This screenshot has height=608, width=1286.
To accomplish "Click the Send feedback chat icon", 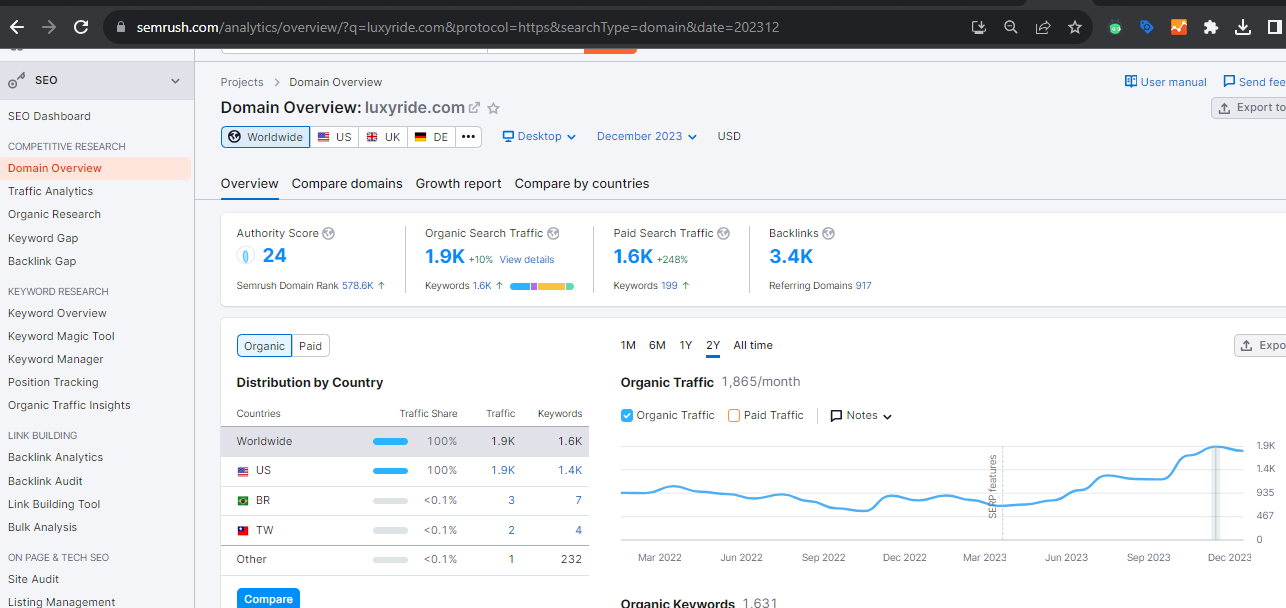I will click(1229, 82).
